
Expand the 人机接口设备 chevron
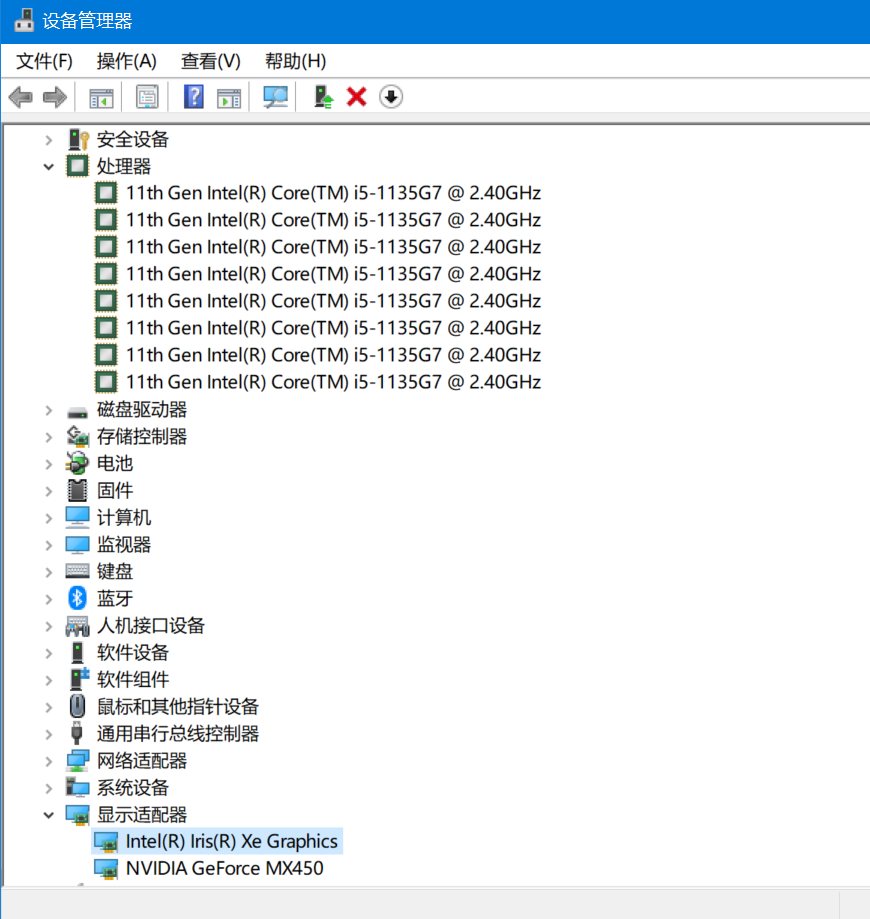[49, 627]
